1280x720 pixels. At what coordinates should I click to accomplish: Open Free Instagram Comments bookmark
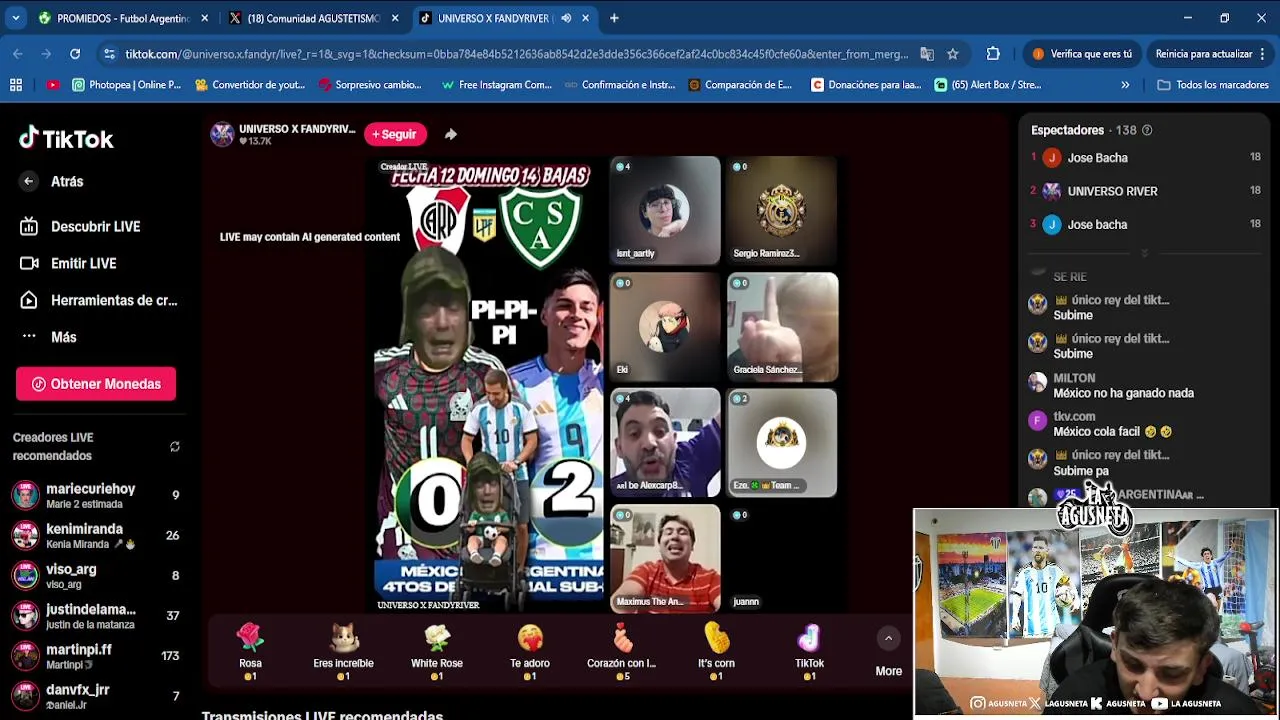tap(496, 85)
